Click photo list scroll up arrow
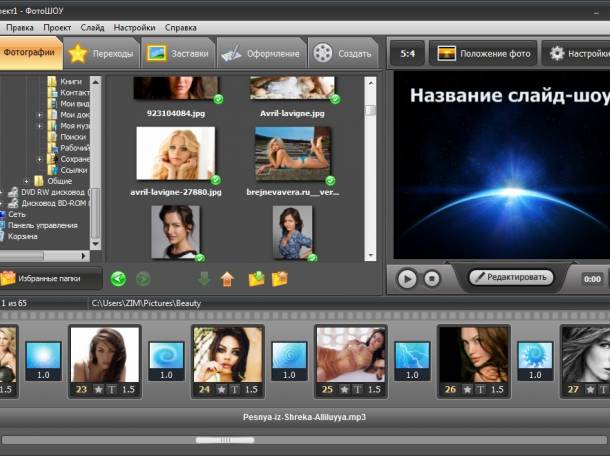Viewport: 610px width, 456px height. click(370, 82)
